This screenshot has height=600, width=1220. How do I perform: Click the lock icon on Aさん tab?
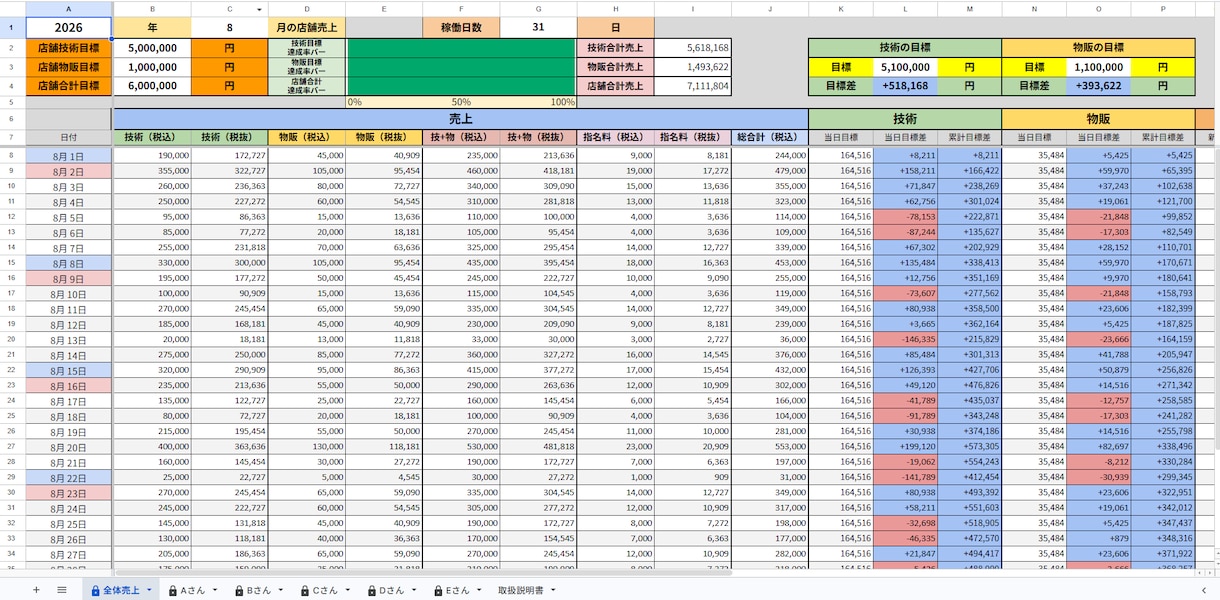pos(173,590)
